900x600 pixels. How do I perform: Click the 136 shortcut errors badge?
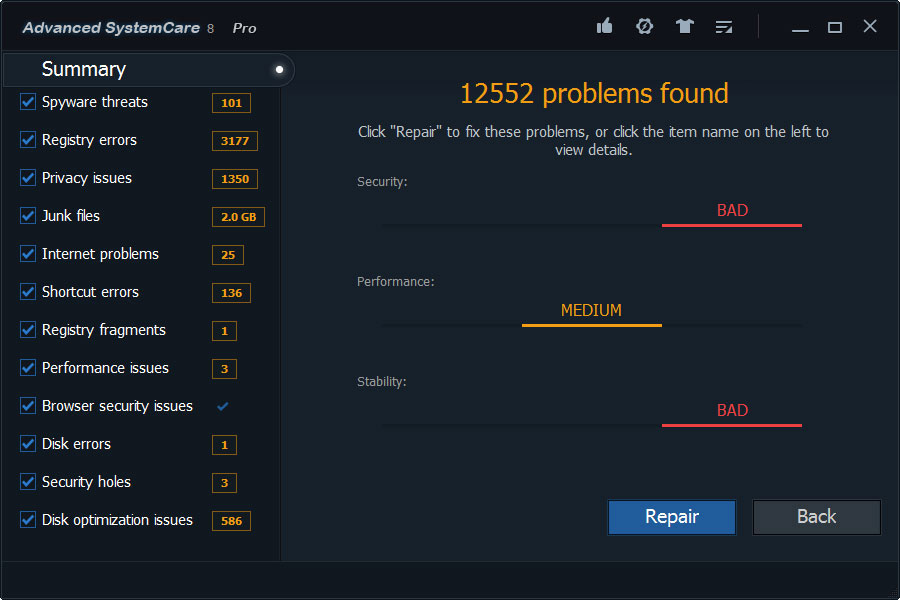231,293
